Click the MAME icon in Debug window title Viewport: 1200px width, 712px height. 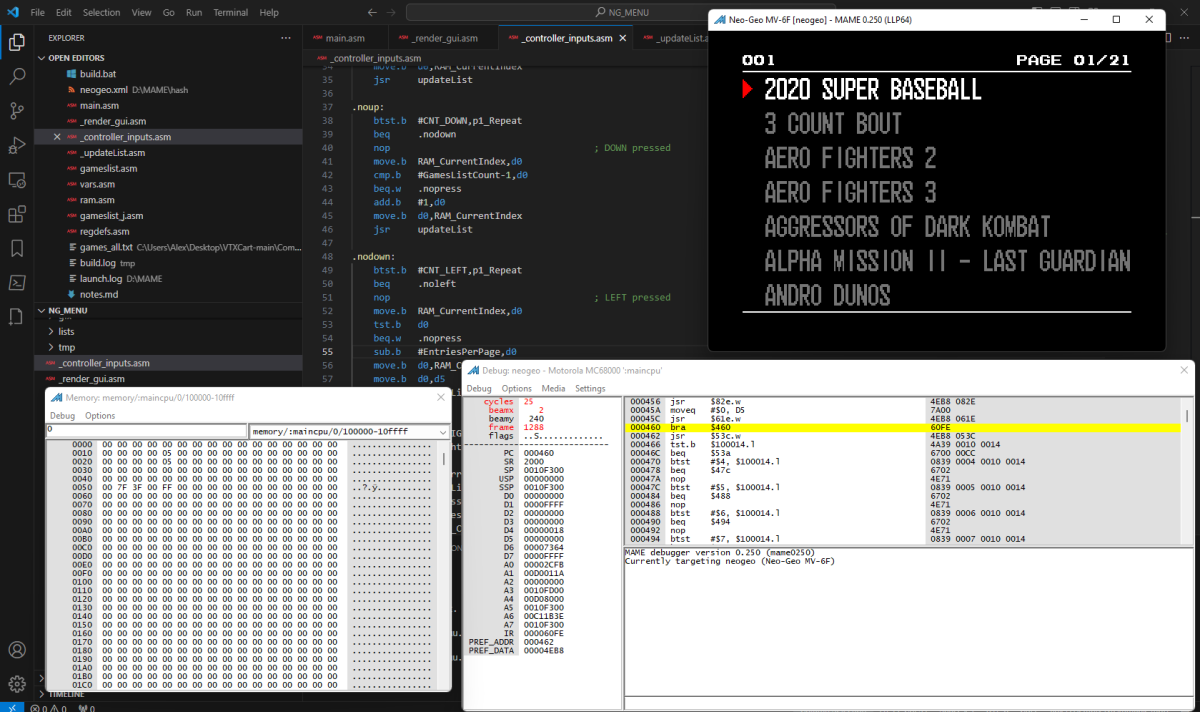[x=473, y=372]
